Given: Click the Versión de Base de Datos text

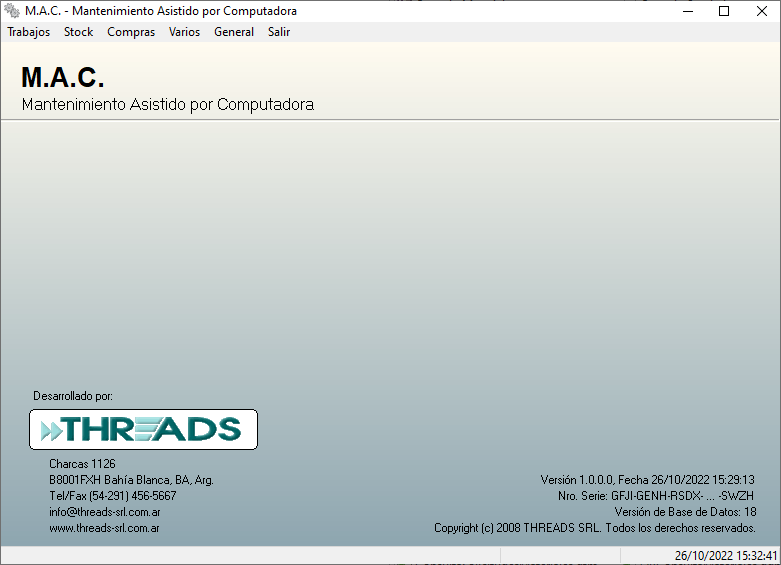Looking at the screenshot, I should (685, 512).
